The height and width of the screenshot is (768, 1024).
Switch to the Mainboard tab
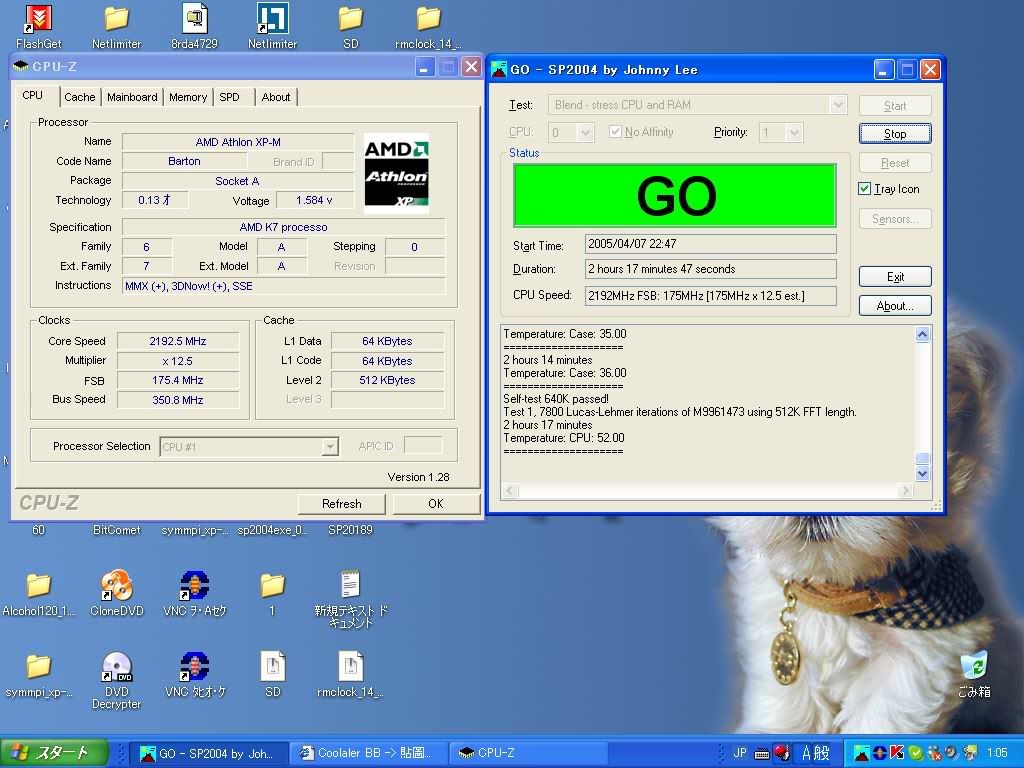(x=132, y=97)
